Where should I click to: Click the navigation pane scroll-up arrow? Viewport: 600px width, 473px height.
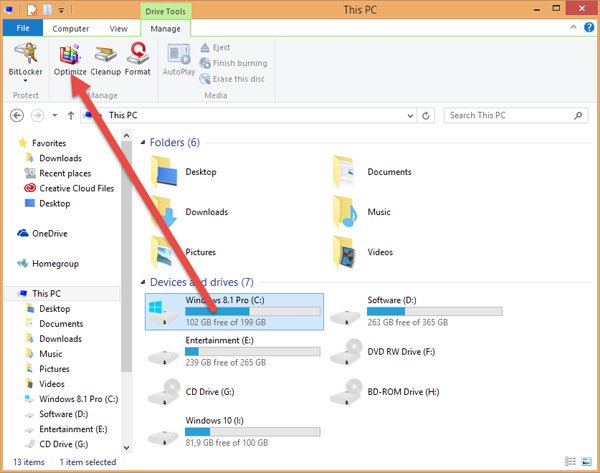(x=127, y=136)
